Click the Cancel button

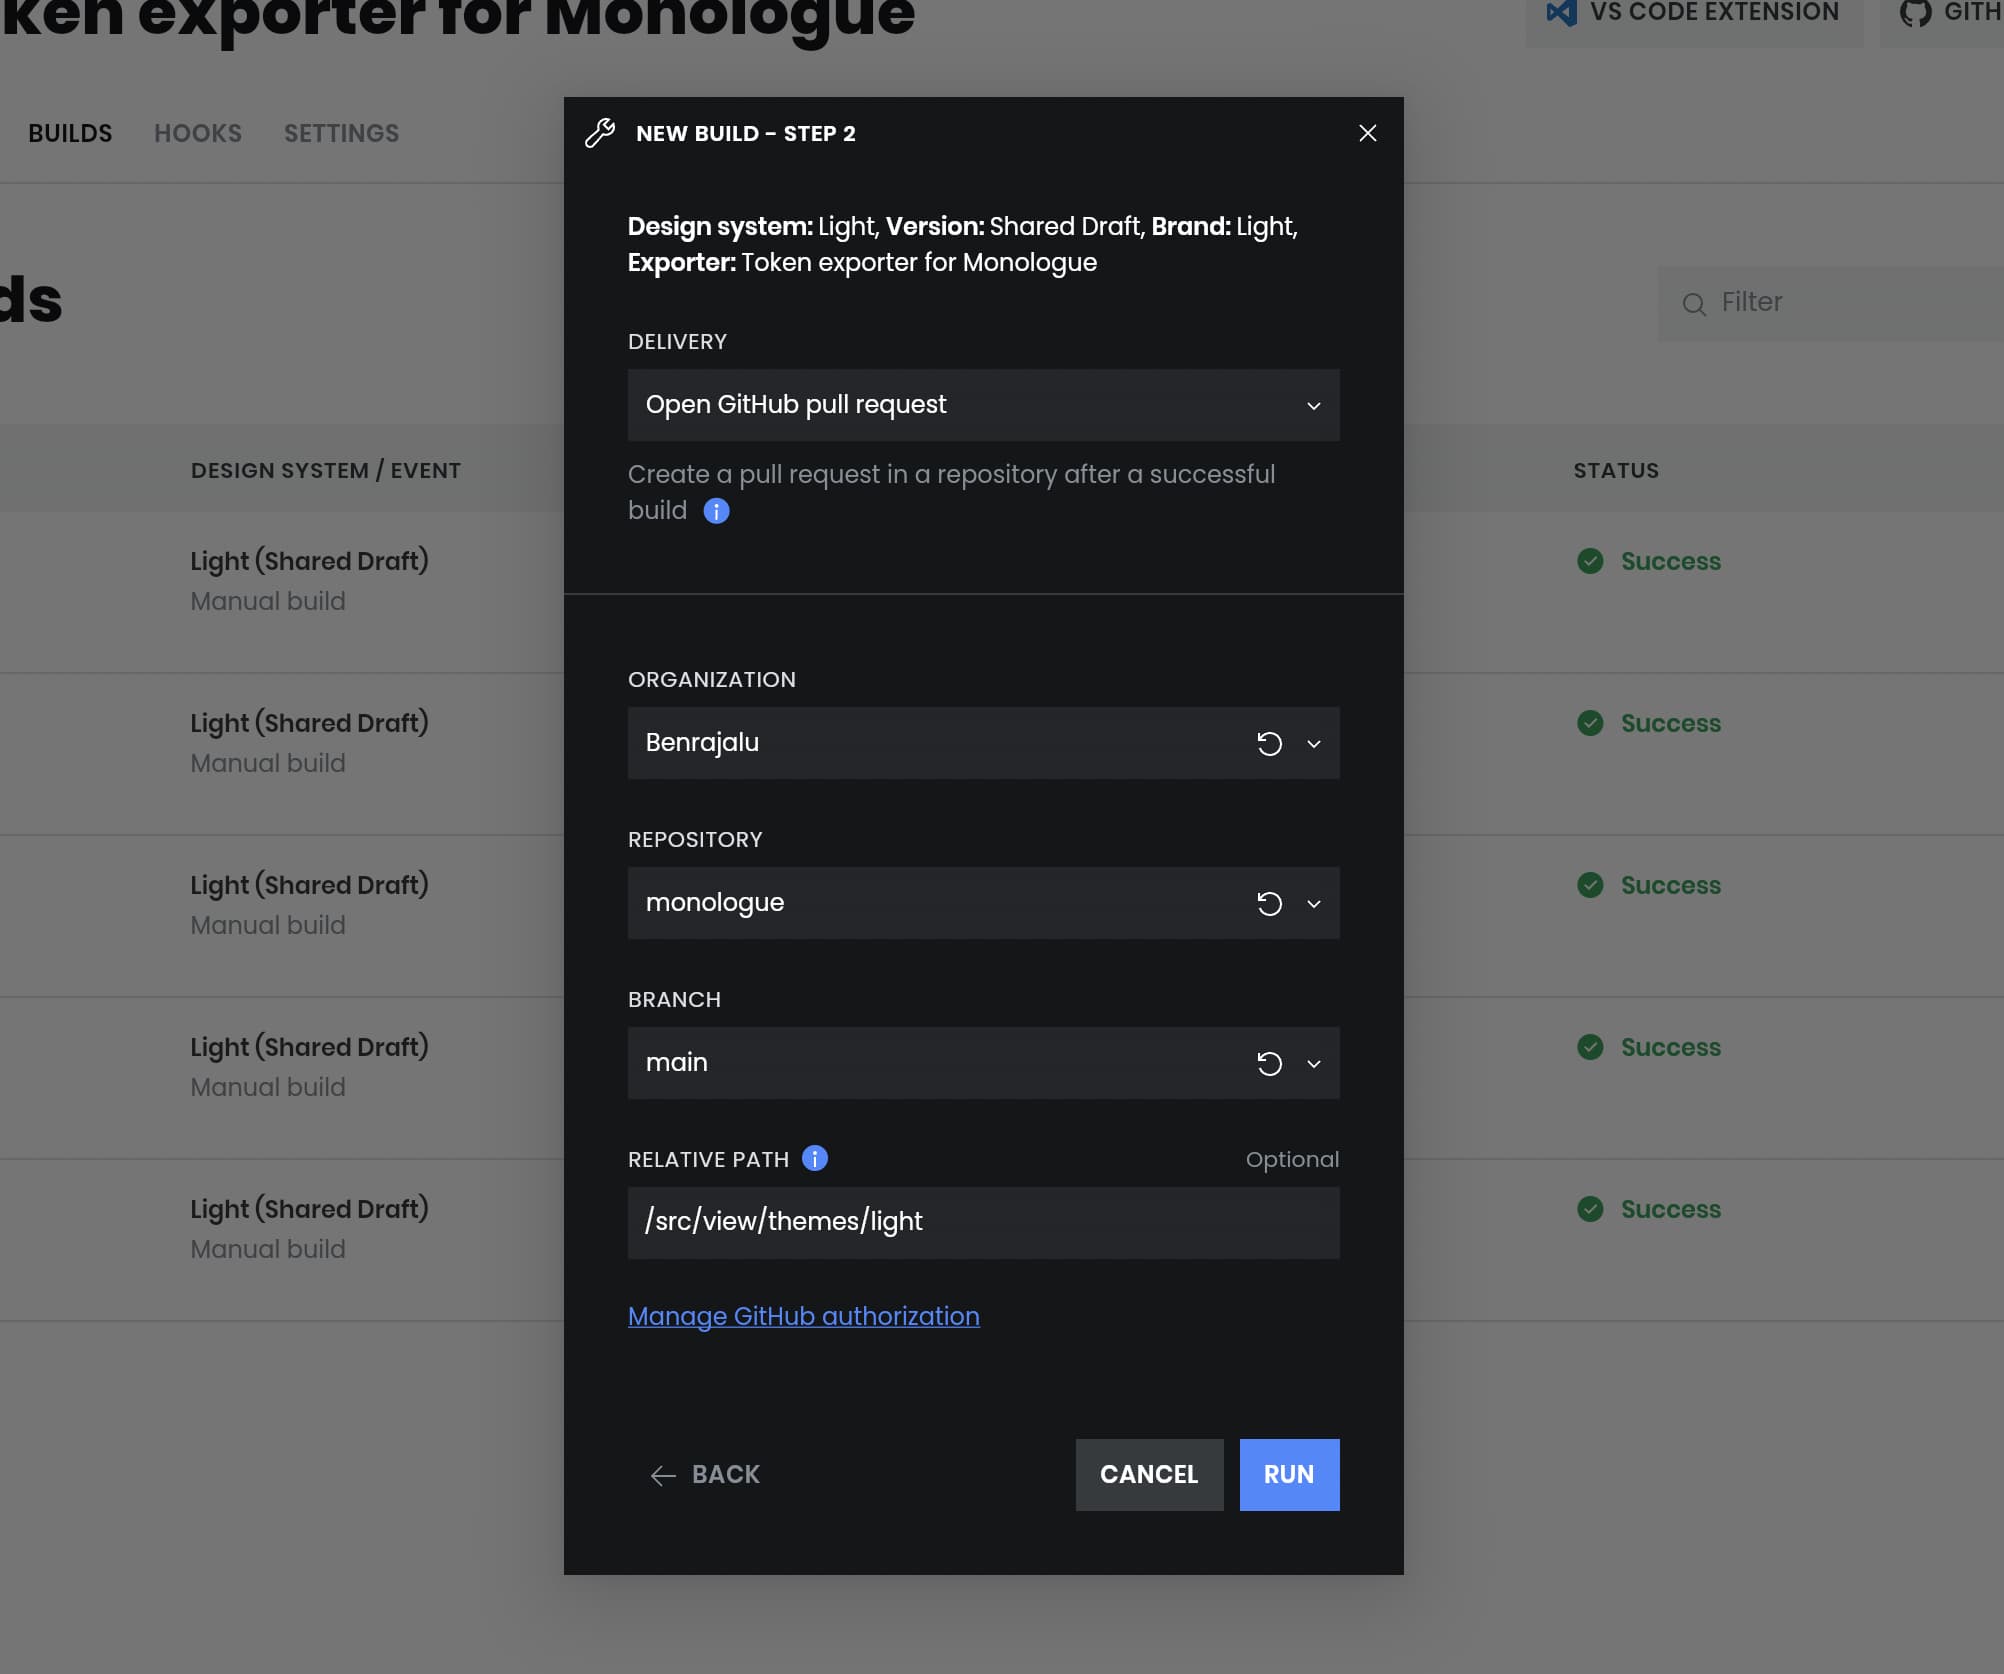click(x=1149, y=1474)
